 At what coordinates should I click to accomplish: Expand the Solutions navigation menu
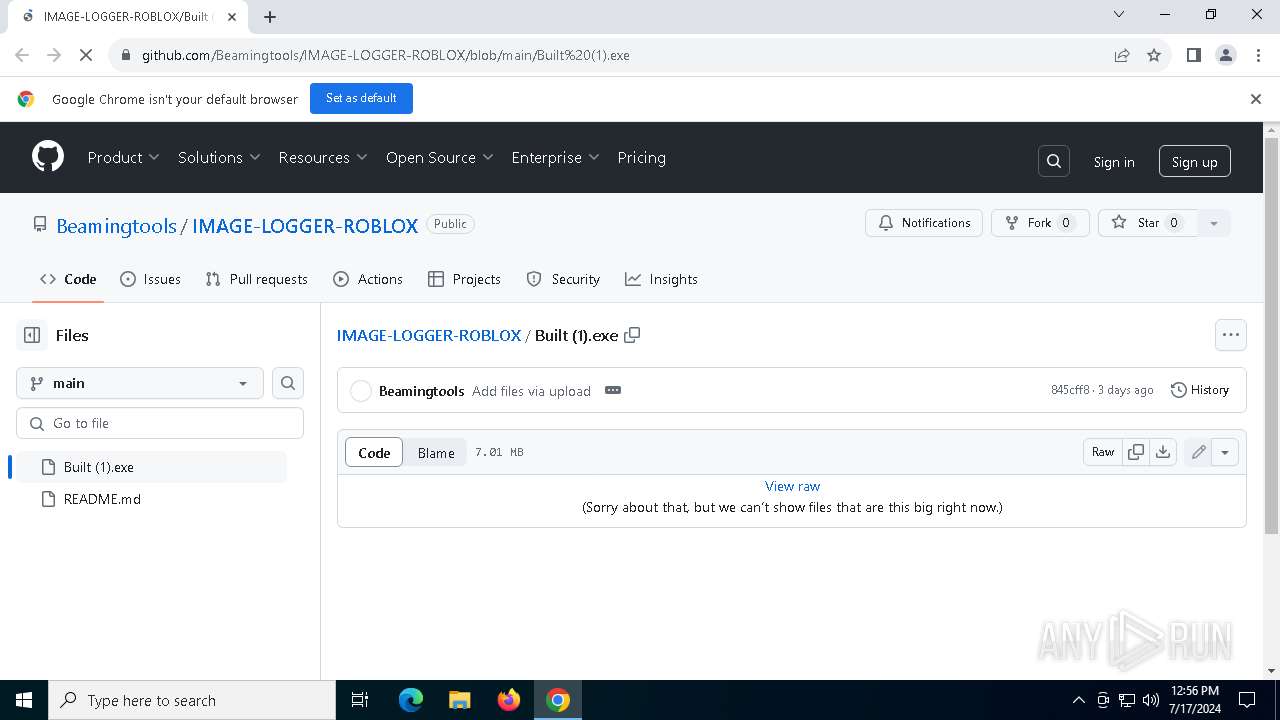(219, 157)
